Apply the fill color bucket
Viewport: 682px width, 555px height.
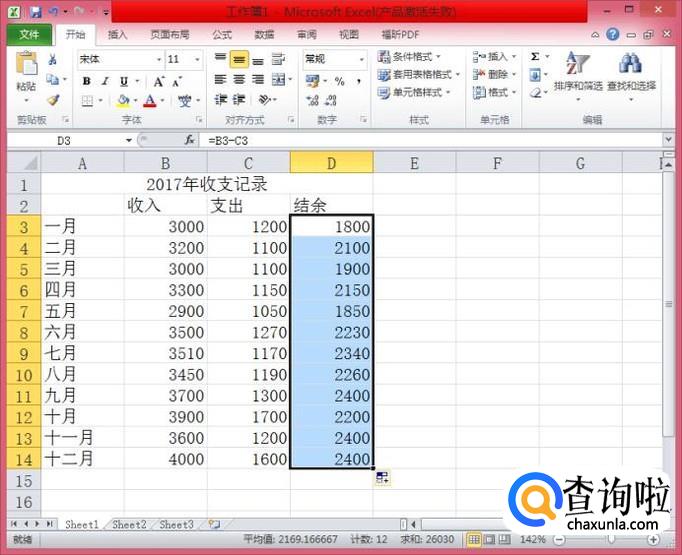(x=124, y=101)
